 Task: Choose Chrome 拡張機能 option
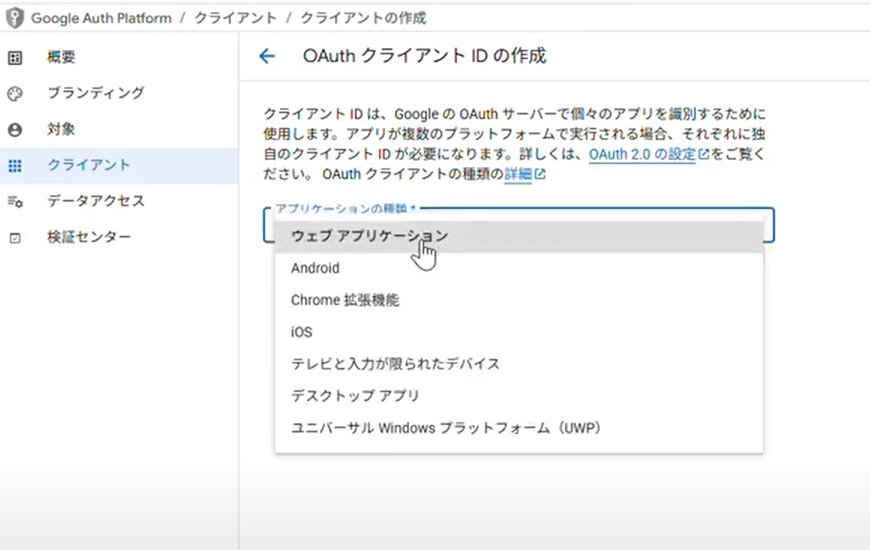click(x=519, y=300)
